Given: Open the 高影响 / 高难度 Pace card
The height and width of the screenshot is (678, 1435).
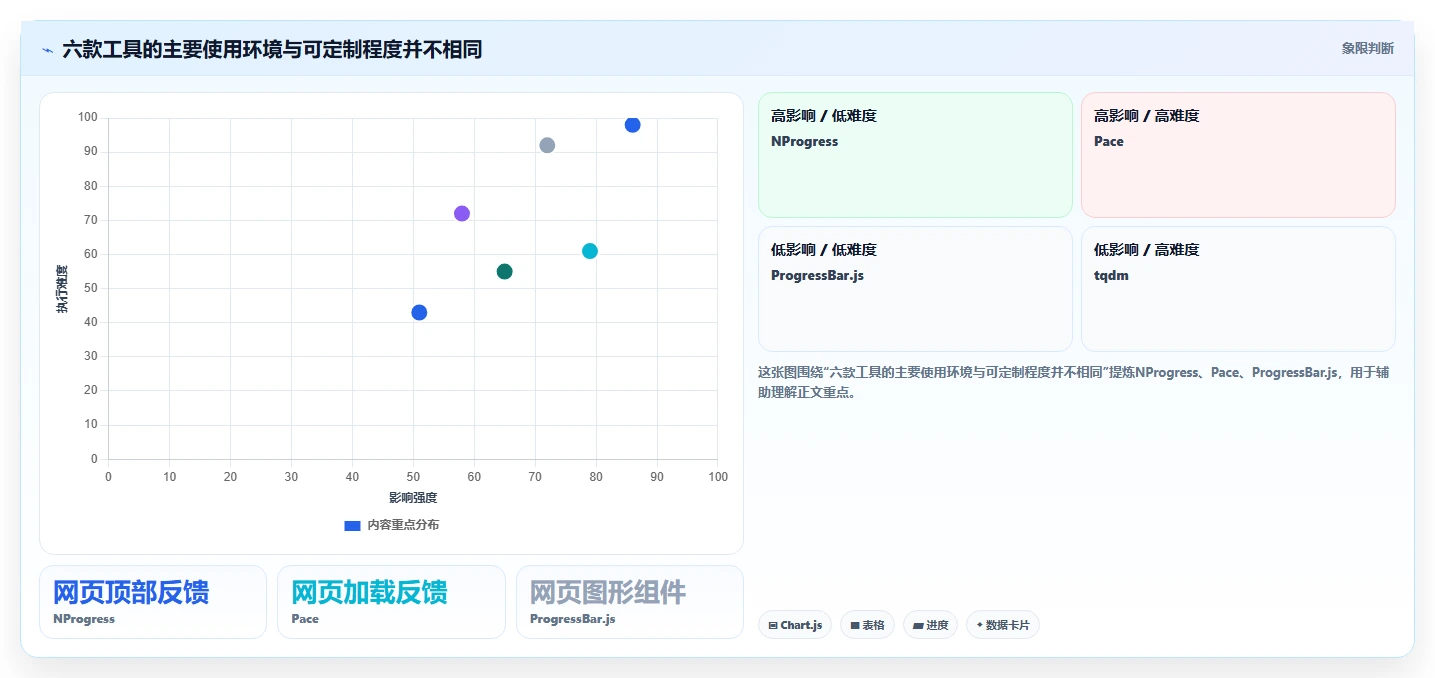Looking at the screenshot, I should pos(1238,155).
